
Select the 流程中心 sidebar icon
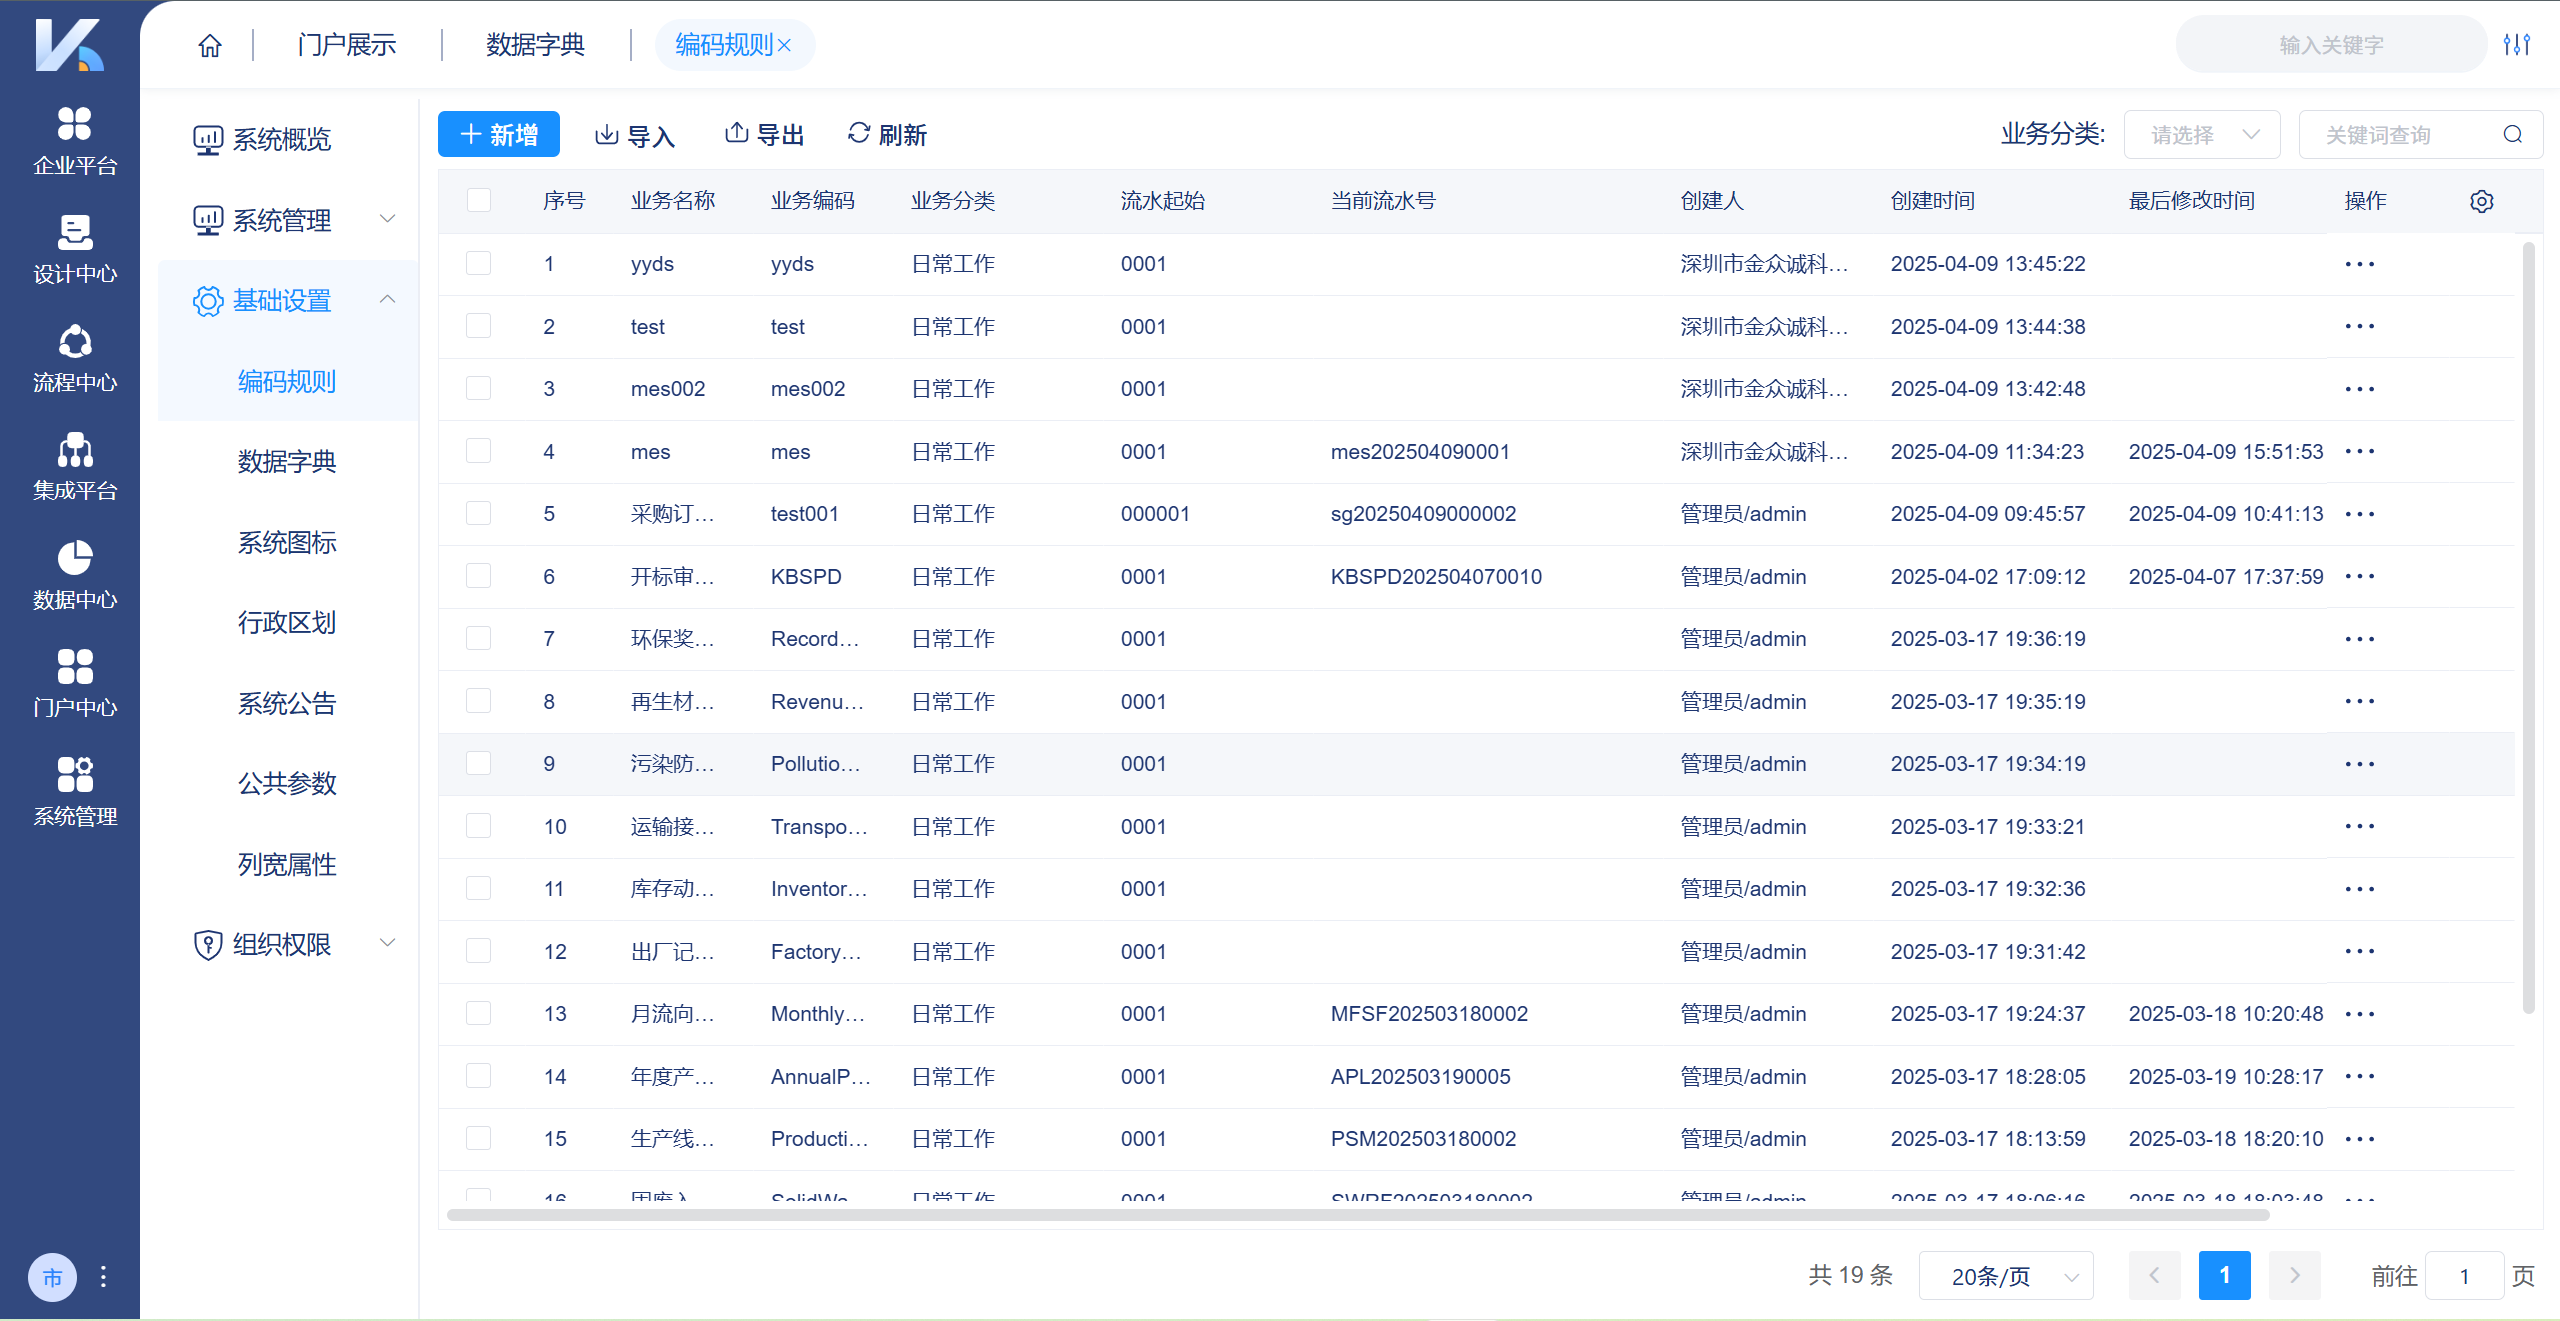pyautogui.click(x=73, y=357)
